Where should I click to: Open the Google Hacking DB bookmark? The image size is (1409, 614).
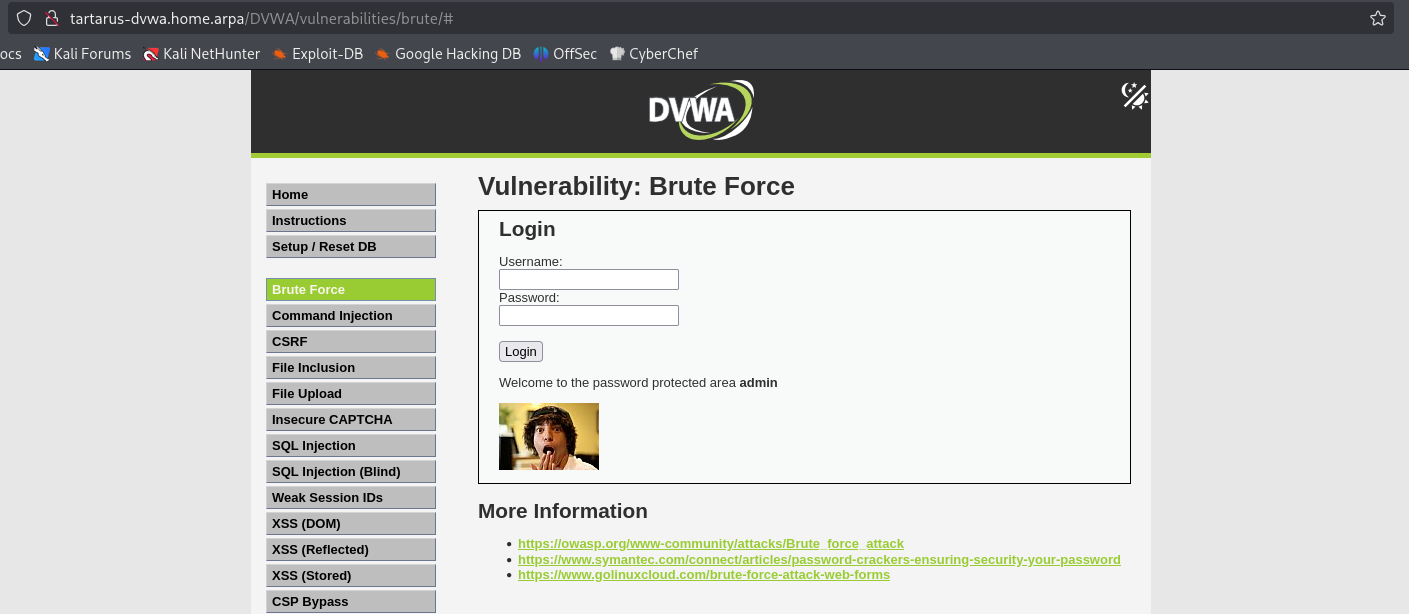point(447,54)
